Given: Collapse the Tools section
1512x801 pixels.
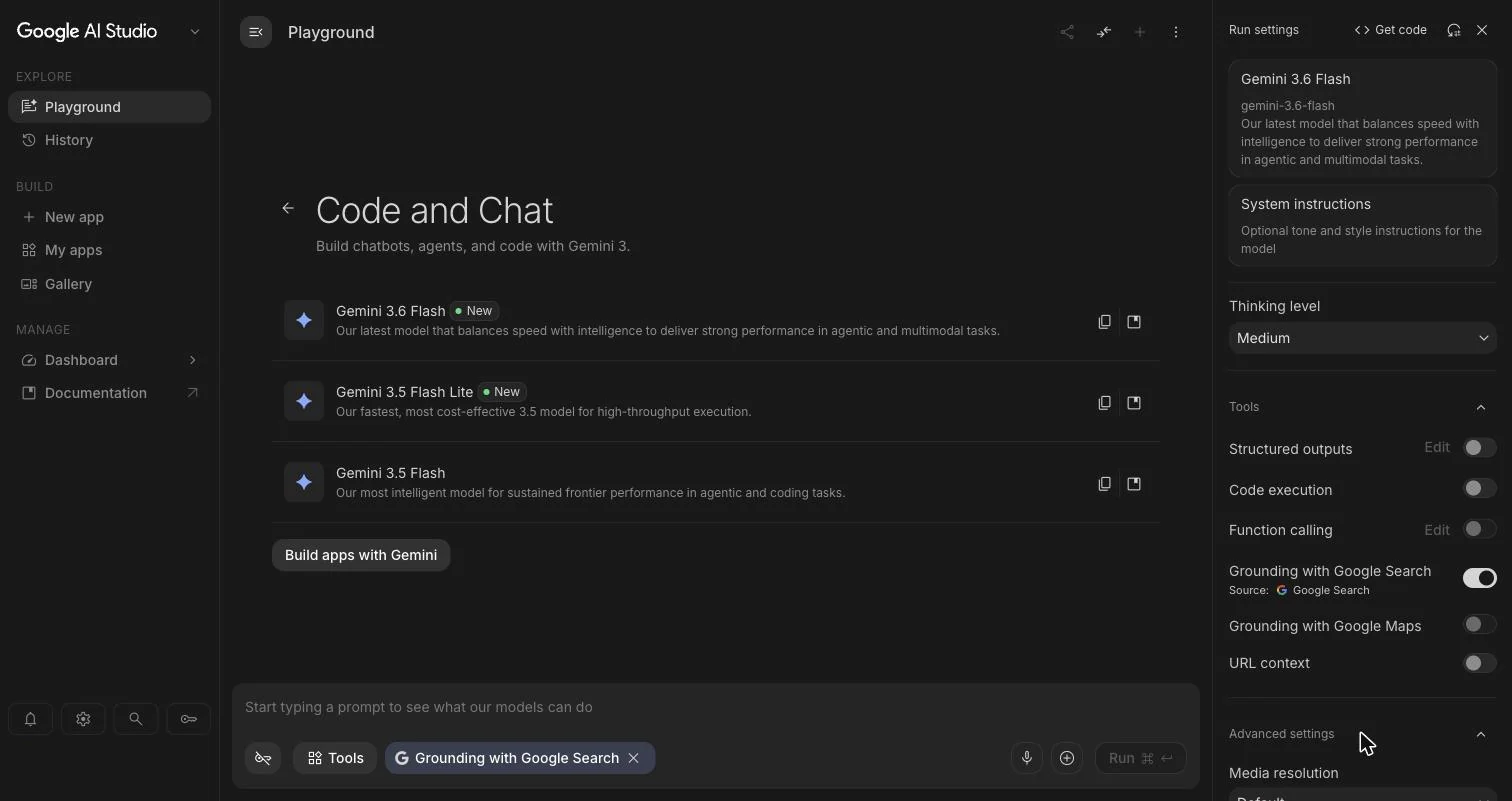Looking at the screenshot, I should click(1481, 407).
